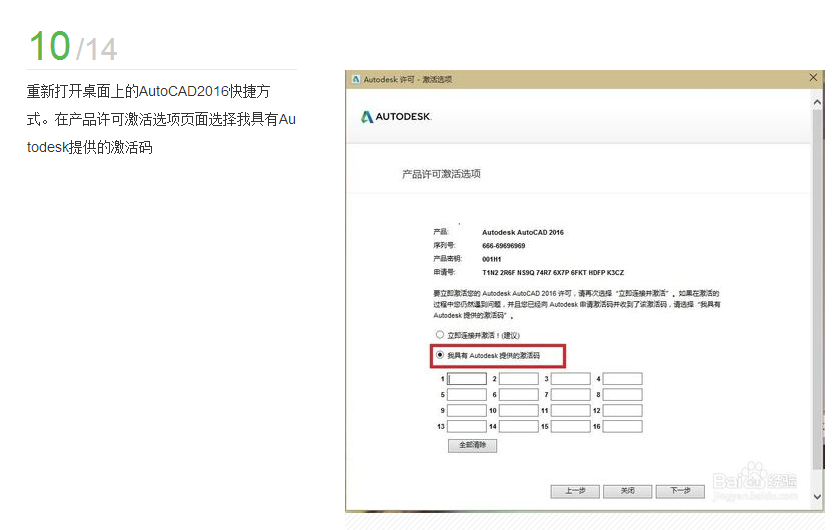Click the request code T1N2 2R6F text
The image size is (840, 530).
(553, 273)
